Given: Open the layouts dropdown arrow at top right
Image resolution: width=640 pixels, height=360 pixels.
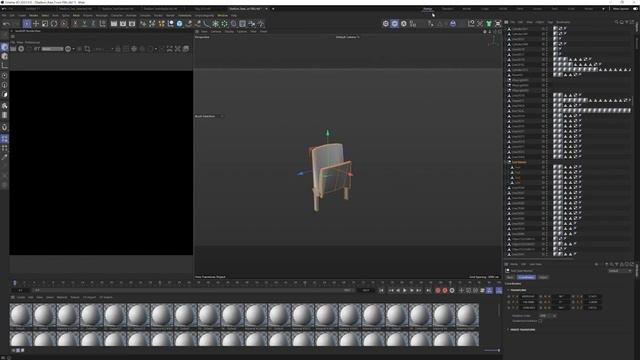Looking at the screenshot, I should click(603, 9).
